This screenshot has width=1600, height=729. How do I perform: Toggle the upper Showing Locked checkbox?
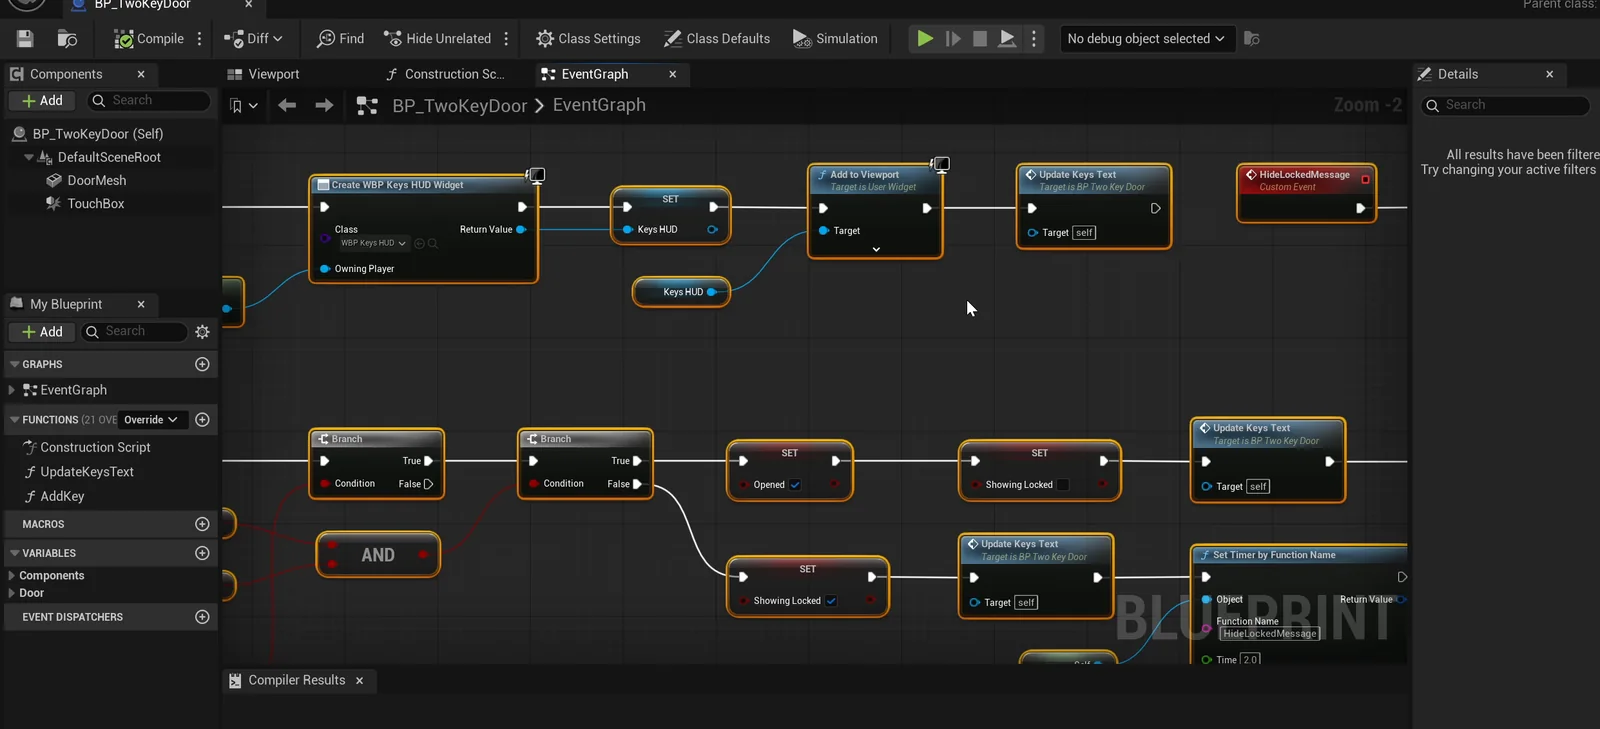pyautogui.click(x=1063, y=485)
